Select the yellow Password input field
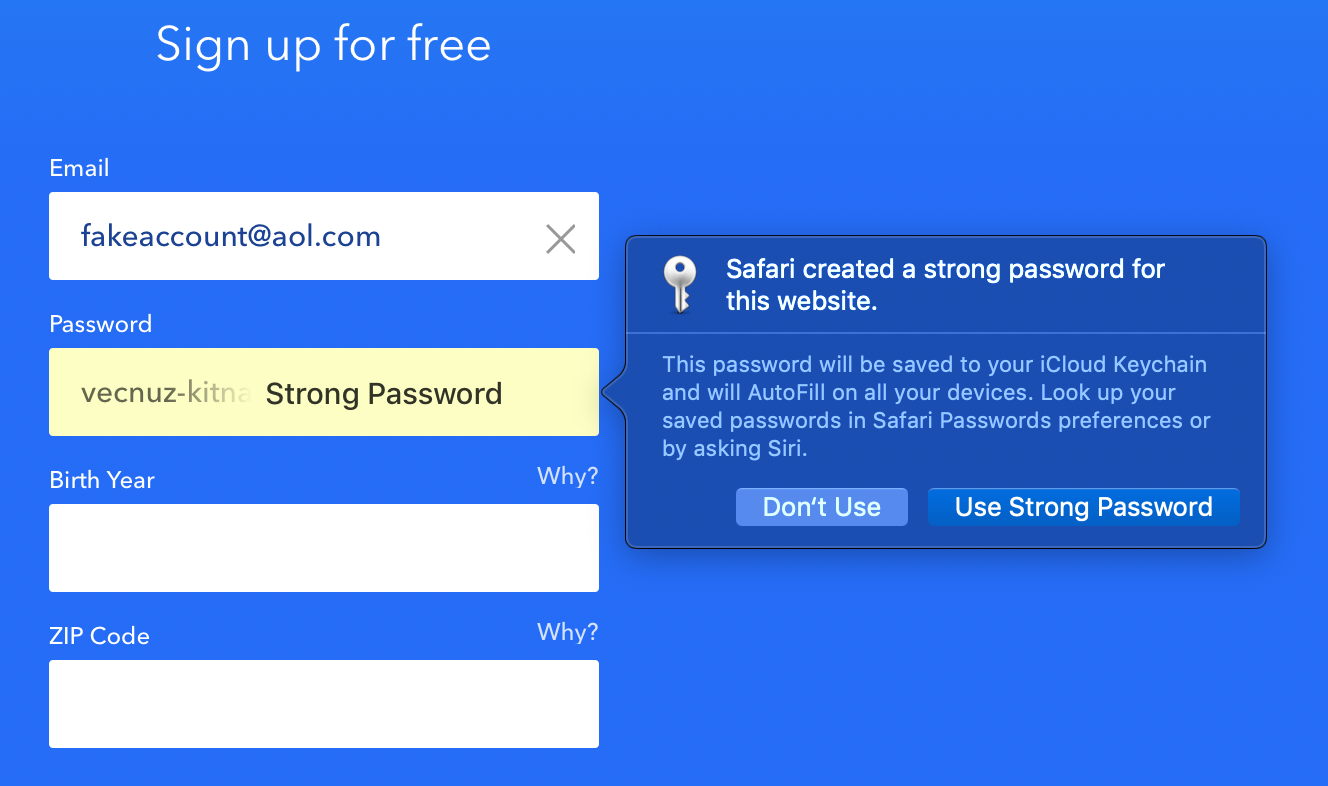 coord(324,392)
